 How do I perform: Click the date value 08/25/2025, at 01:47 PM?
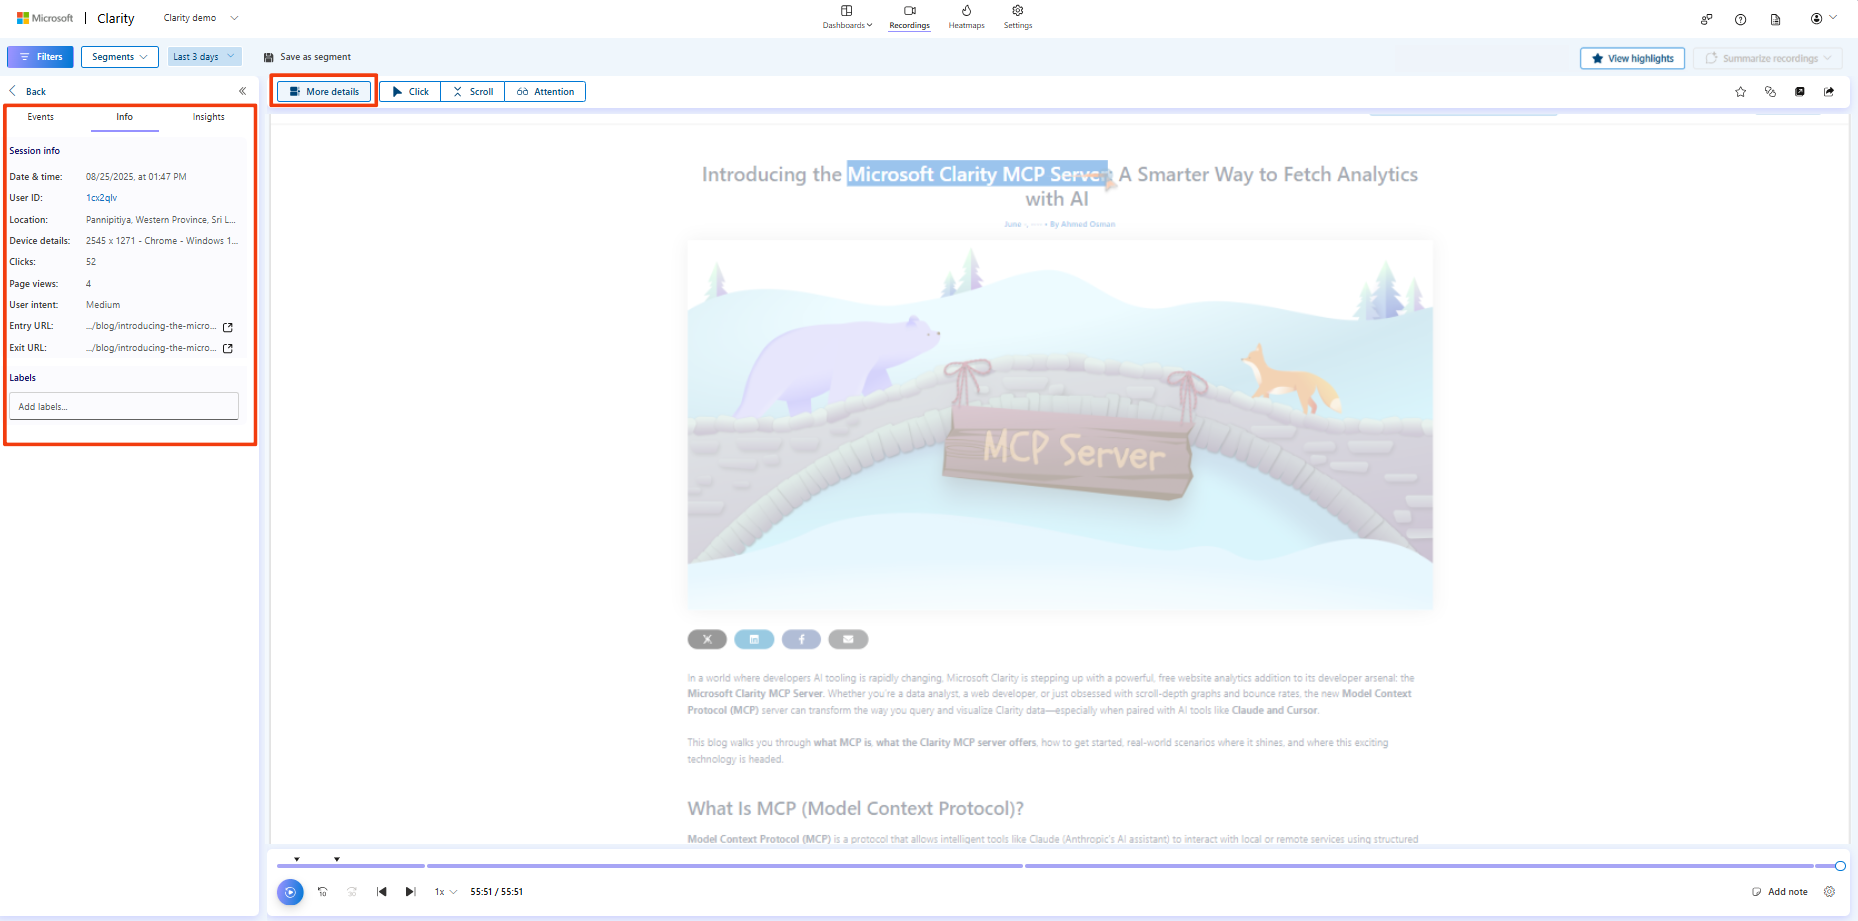pos(136,177)
